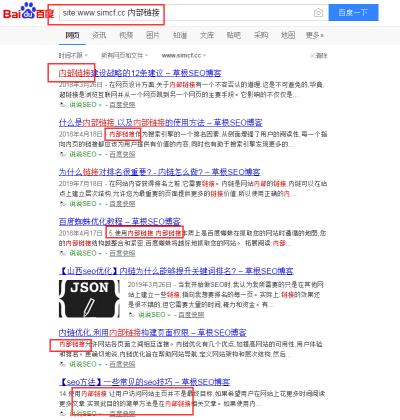Open 所有网页和文件 file type dropdown
This screenshot has width=400, height=420.
click(124, 55)
